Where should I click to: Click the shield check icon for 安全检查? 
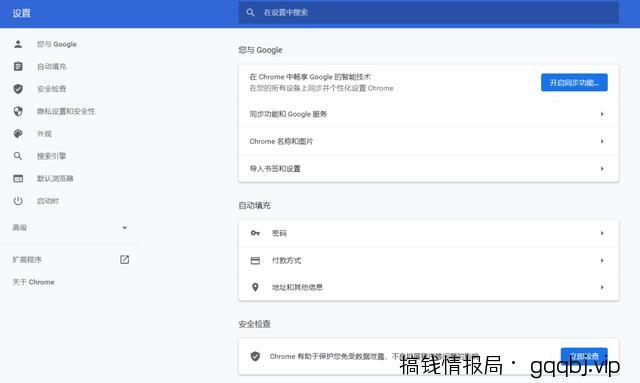pyautogui.click(x=18, y=89)
